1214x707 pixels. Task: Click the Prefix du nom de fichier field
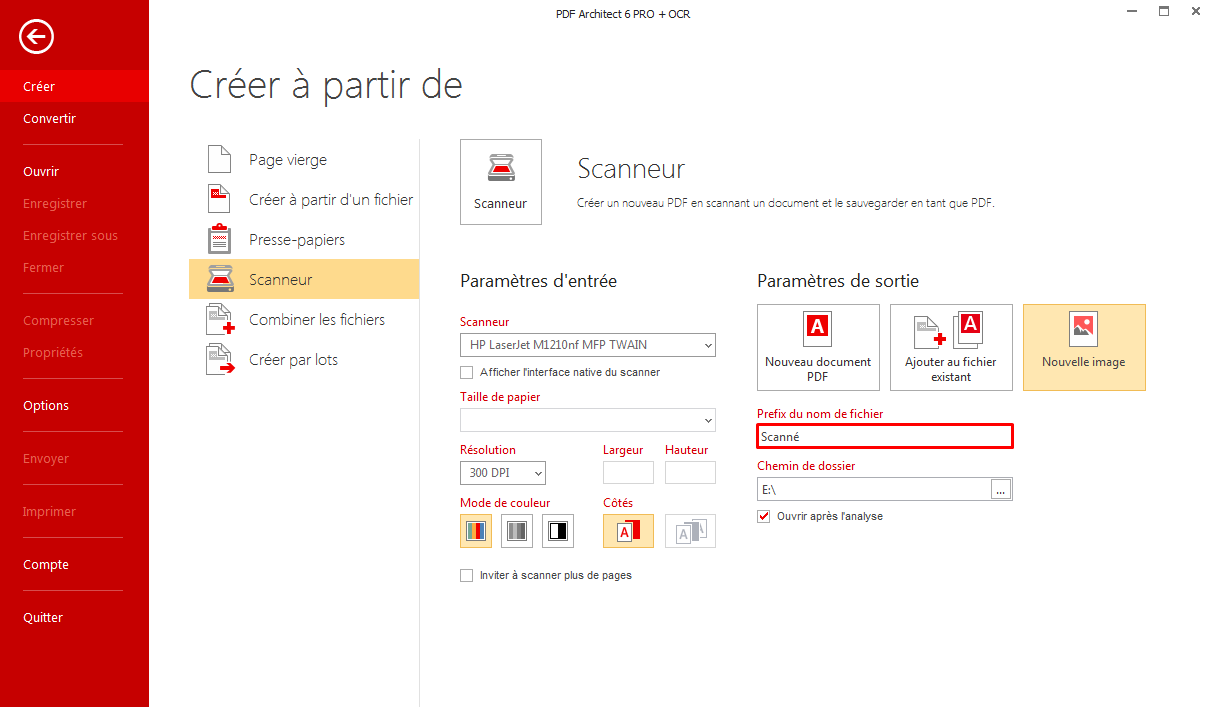(x=885, y=436)
